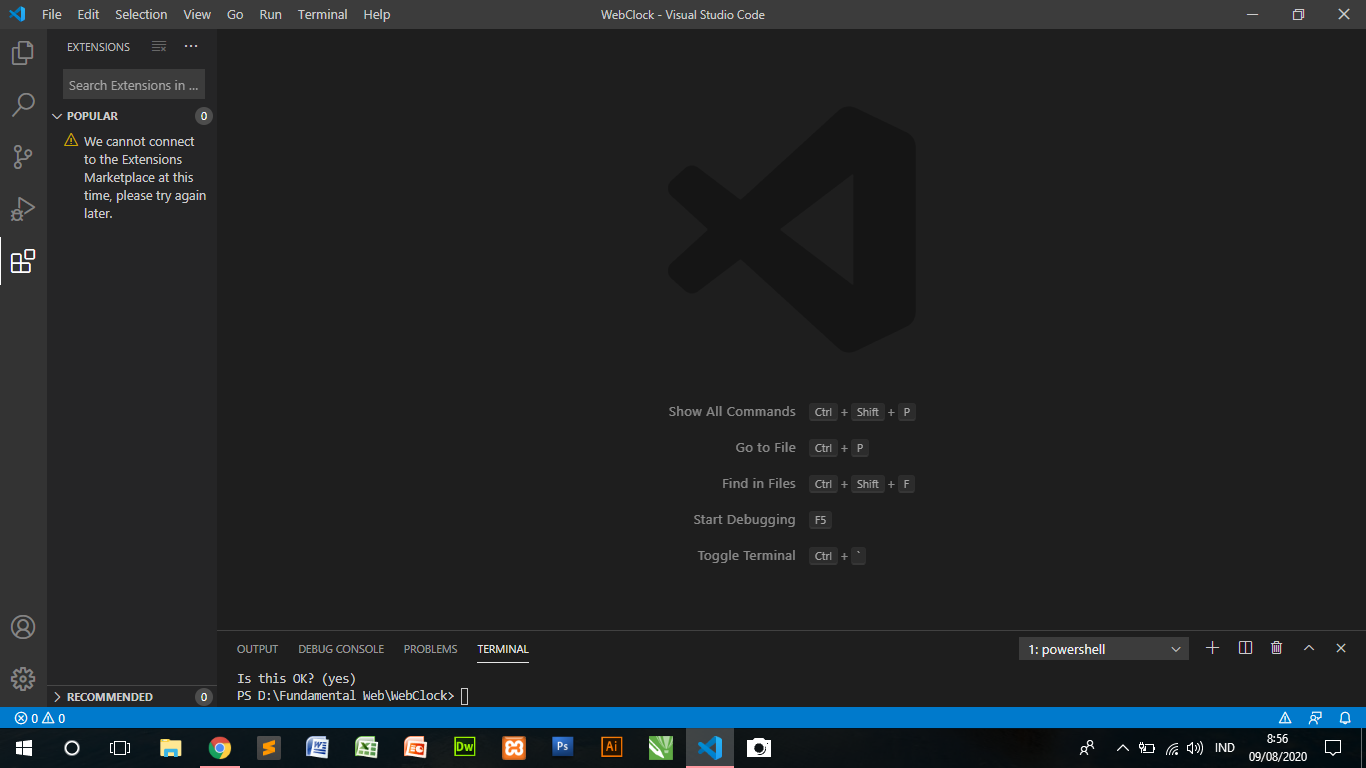Screen dimensions: 1366x768
Task: Open the Run and Debug icon
Action: click(23, 208)
